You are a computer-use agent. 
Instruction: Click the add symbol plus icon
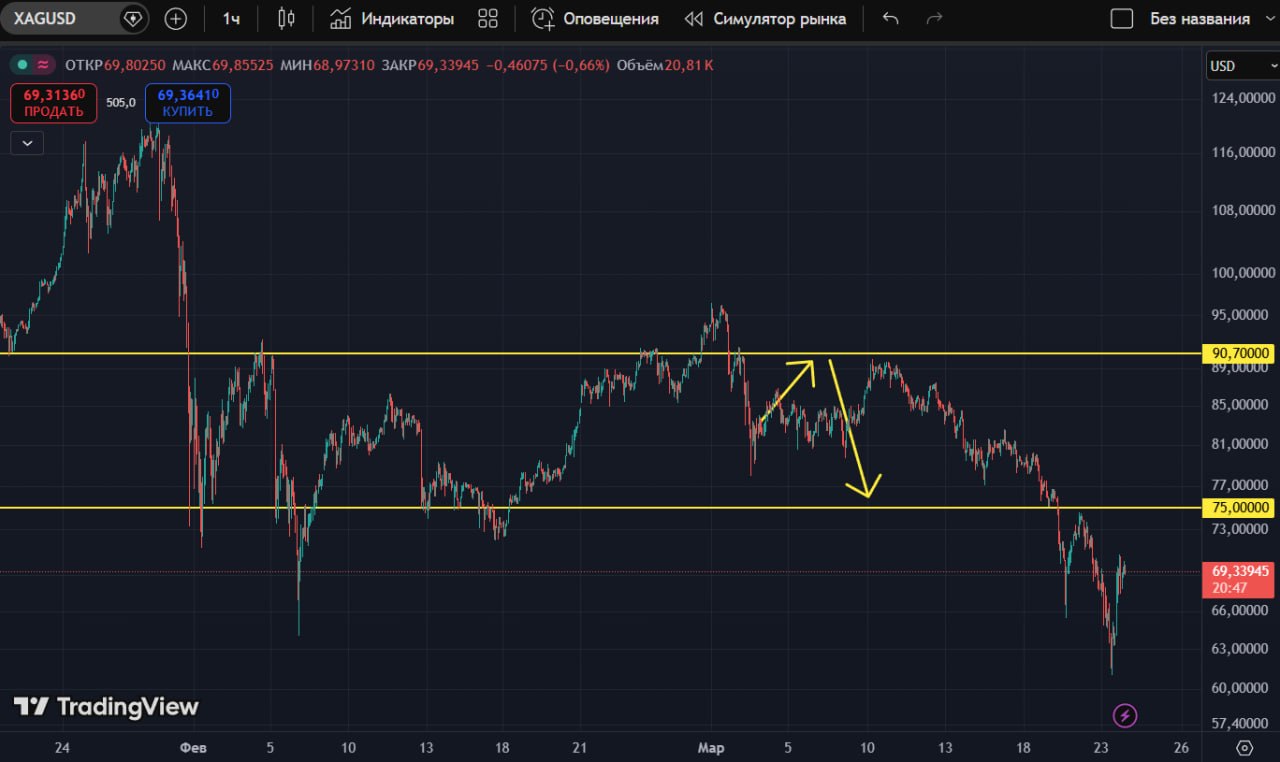point(176,19)
